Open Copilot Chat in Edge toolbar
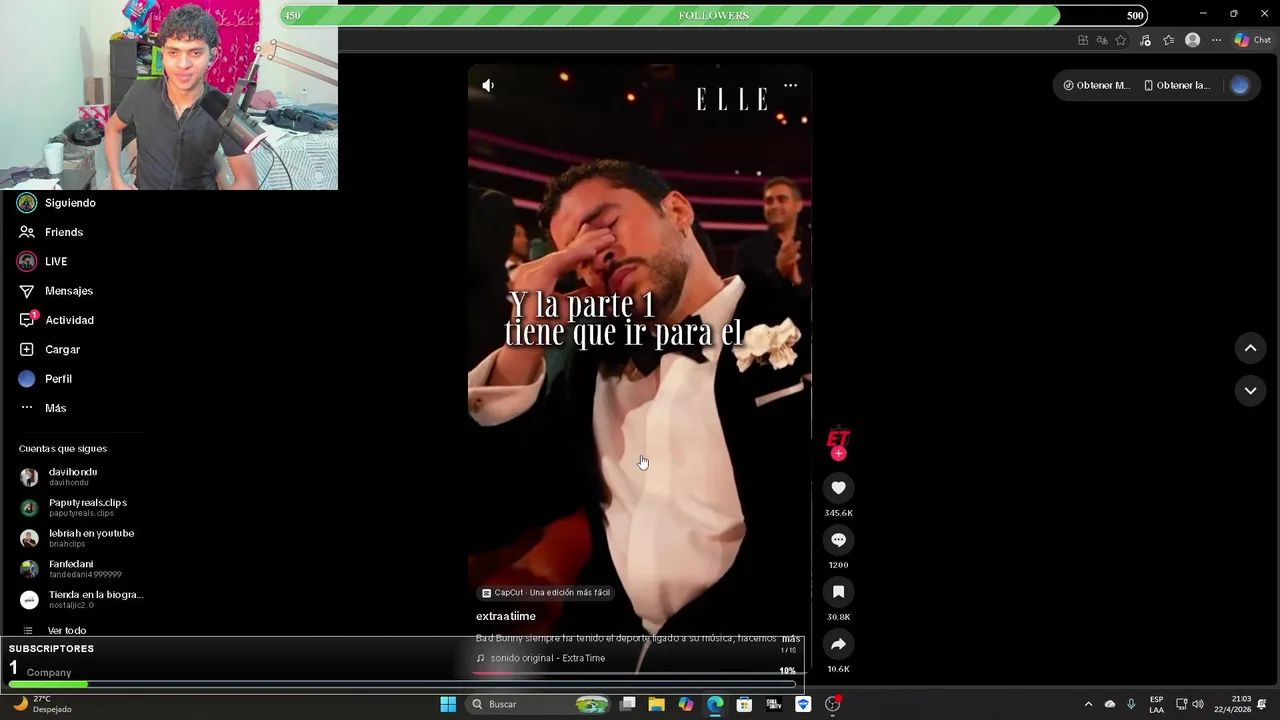Image resolution: width=1280 pixels, height=720 pixels. pyautogui.click(x=1253, y=40)
